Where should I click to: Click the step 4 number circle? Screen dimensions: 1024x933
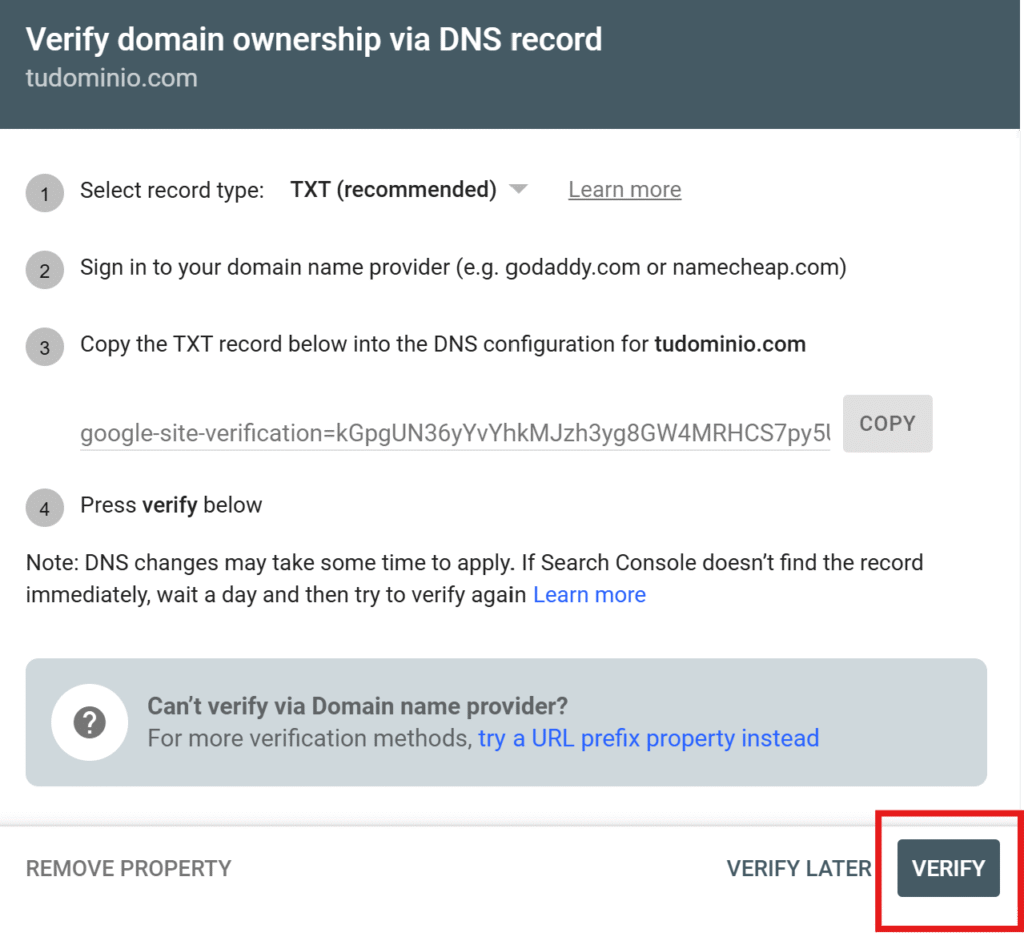click(x=44, y=507)
